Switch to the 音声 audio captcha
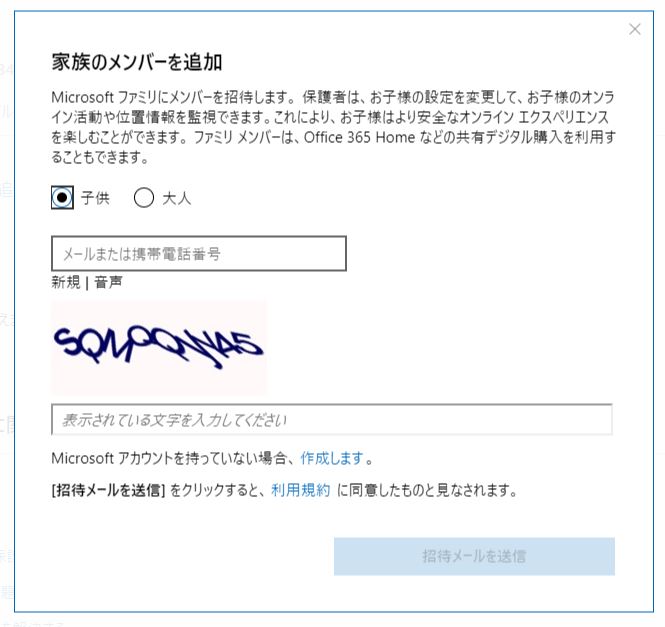The image size is (665, 627). pyautogui.click(x=109, y=283)
